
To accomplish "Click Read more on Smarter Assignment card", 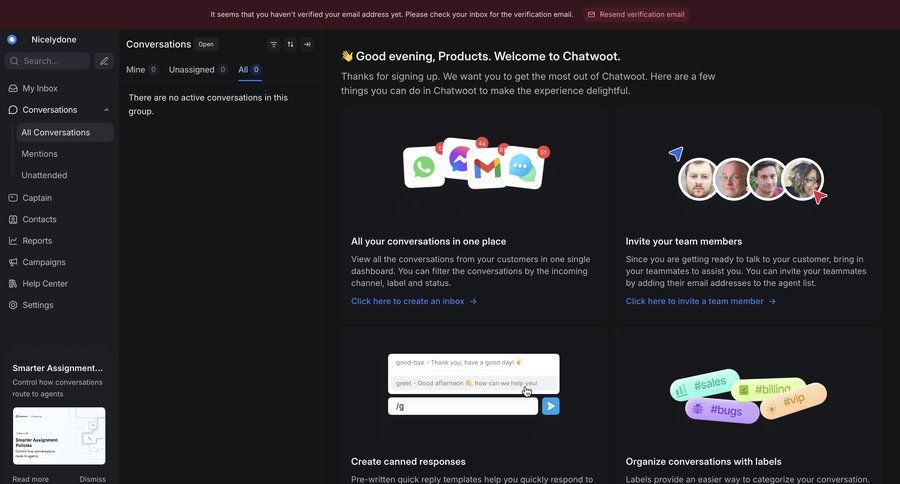I will click(x=30, y=479).
